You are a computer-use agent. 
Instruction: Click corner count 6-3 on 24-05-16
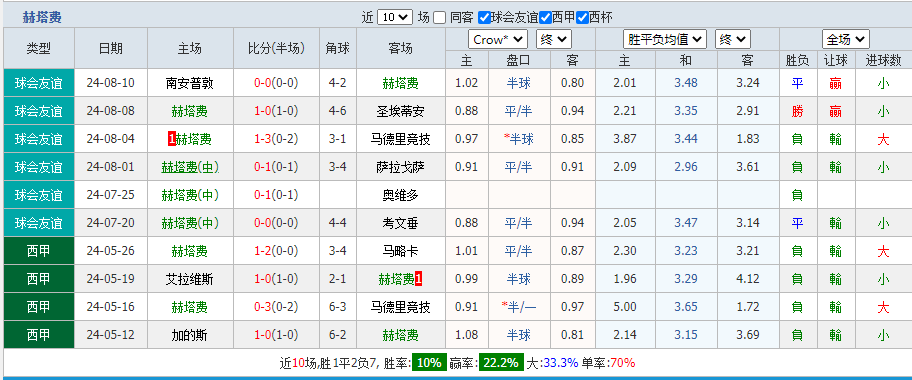pyautogui.click(x=338, y=307)
